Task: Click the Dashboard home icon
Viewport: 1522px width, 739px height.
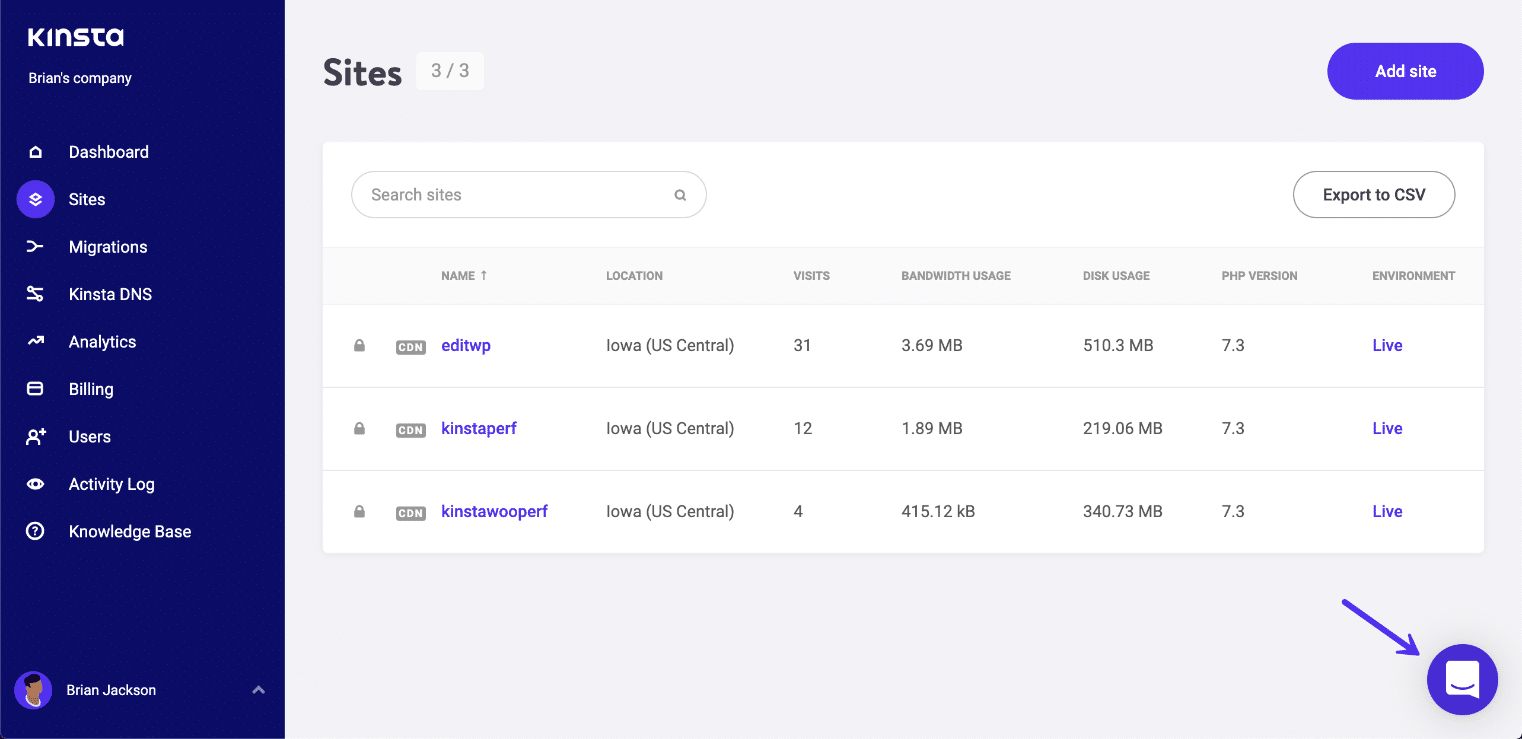Action: click(x=35, y=152)
